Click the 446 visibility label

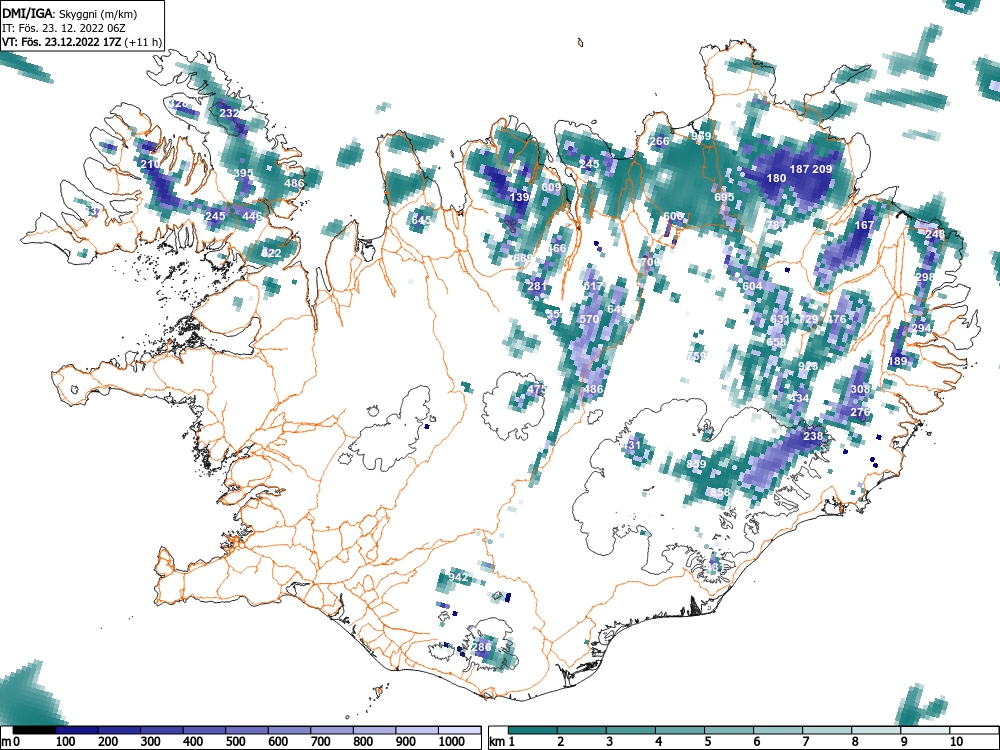coord(253,216)
